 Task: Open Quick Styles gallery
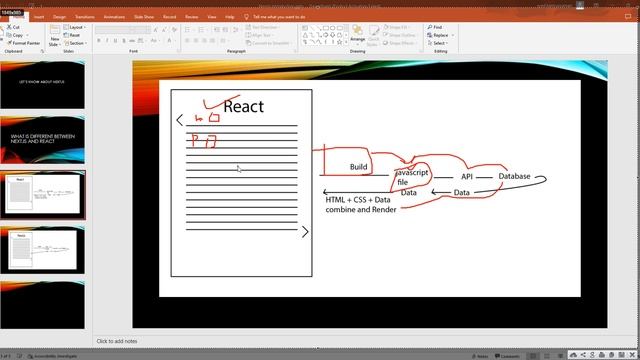pos(373,36)
